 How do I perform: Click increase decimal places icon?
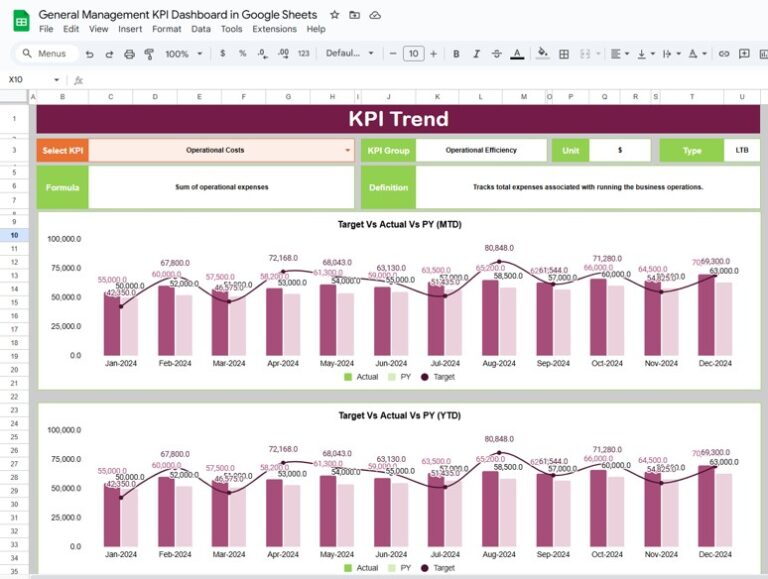pyautogui.click(x=283, y=53)
